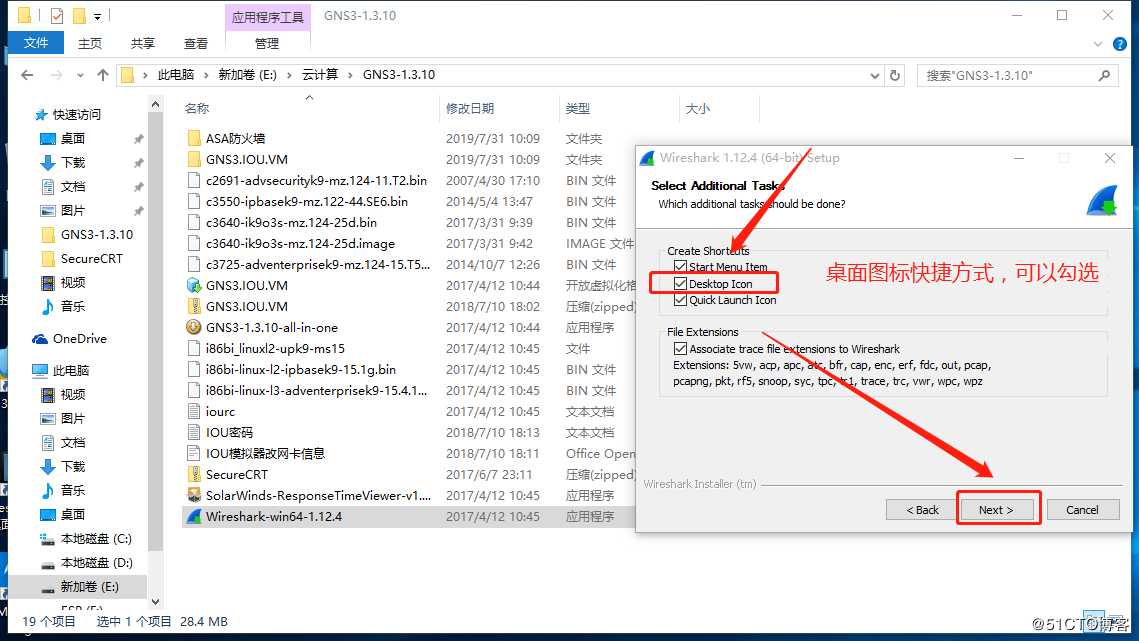Screen dimensions: 1139x641
Task: Select the GNS3.IOU.VM virtualization package icon
Action: pyautogui.click(x=194, y=286)
